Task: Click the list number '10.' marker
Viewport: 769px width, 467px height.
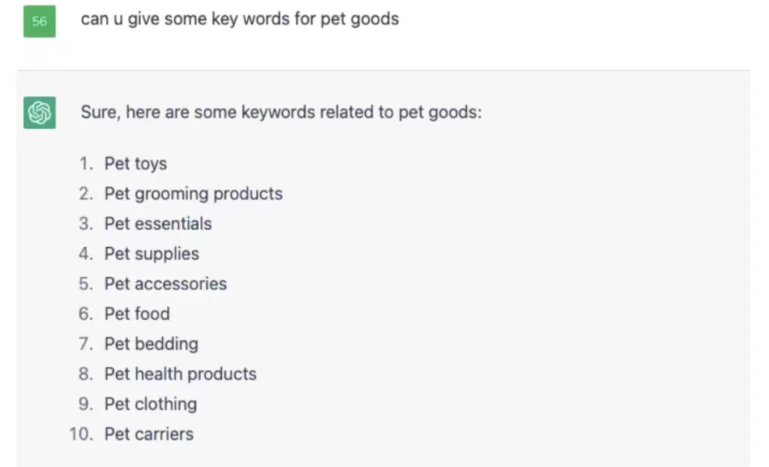Action: [80, 434]
